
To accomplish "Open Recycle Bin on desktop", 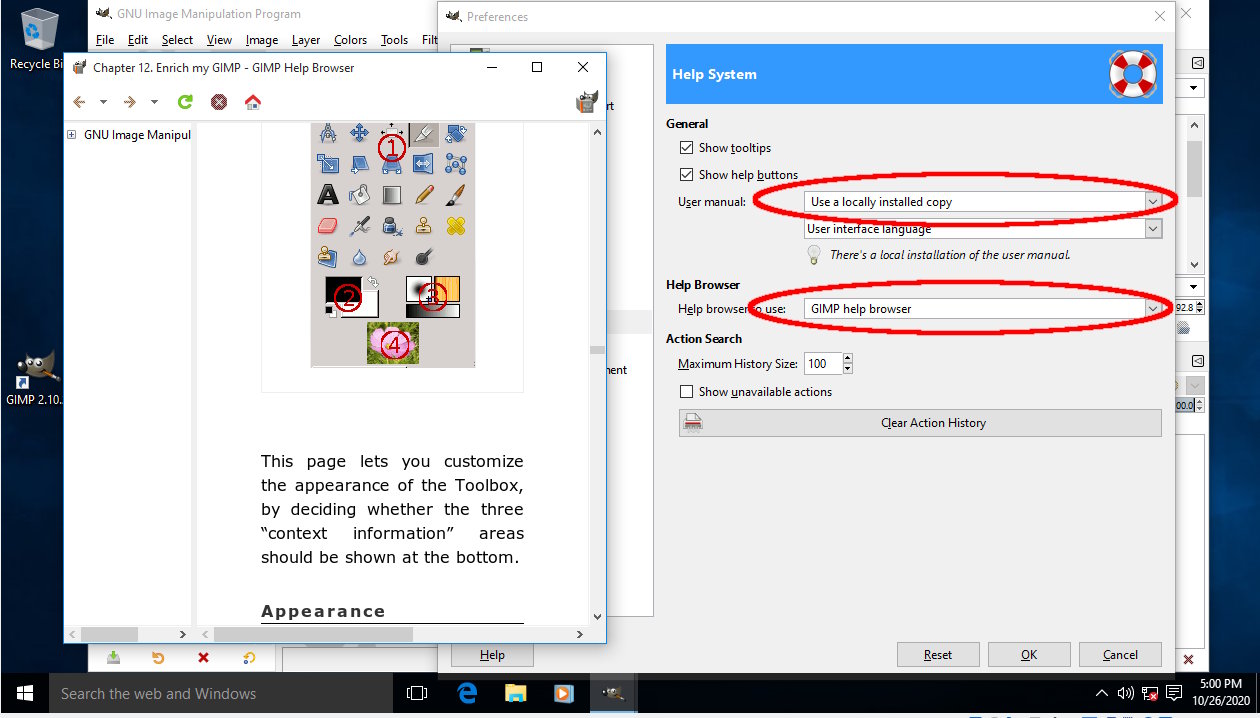I will pos(37,40).
